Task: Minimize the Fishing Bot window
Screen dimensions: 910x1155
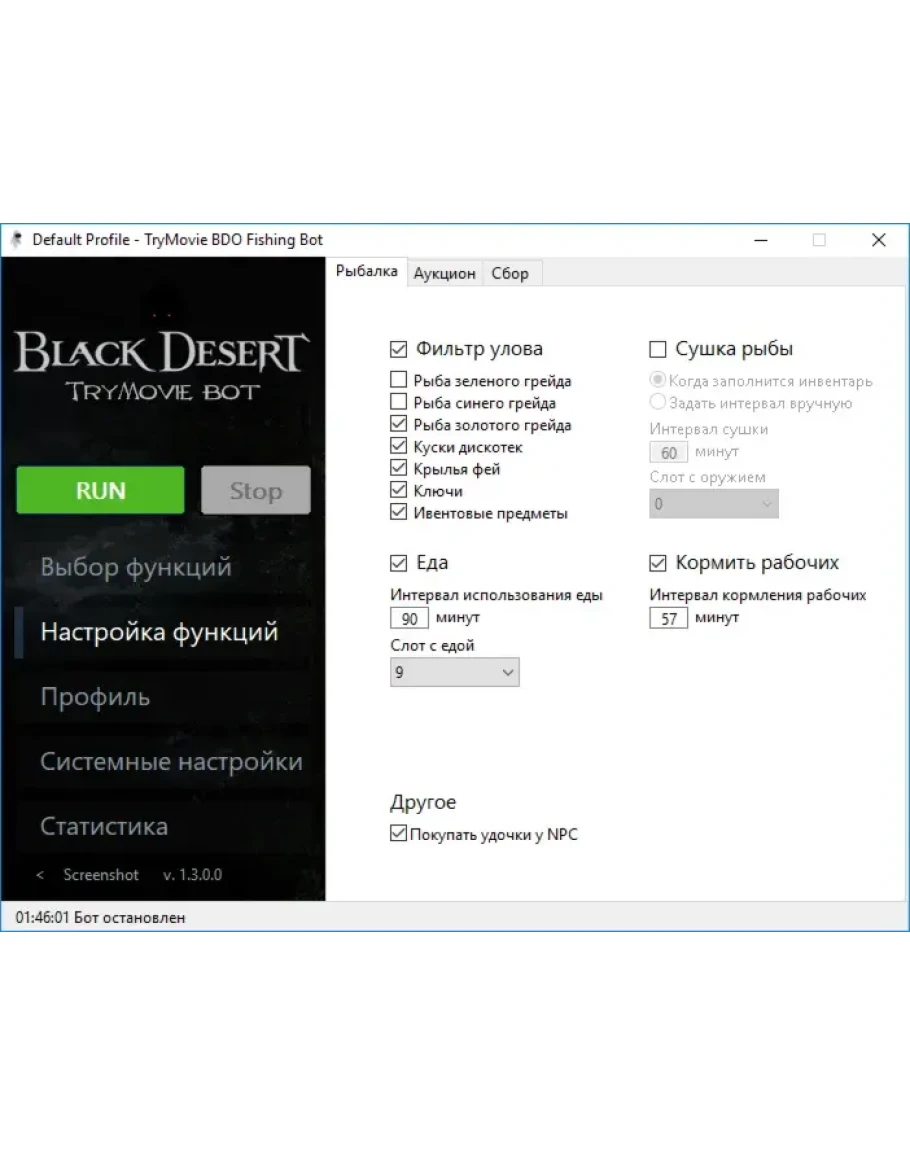Action: (761, 240)
